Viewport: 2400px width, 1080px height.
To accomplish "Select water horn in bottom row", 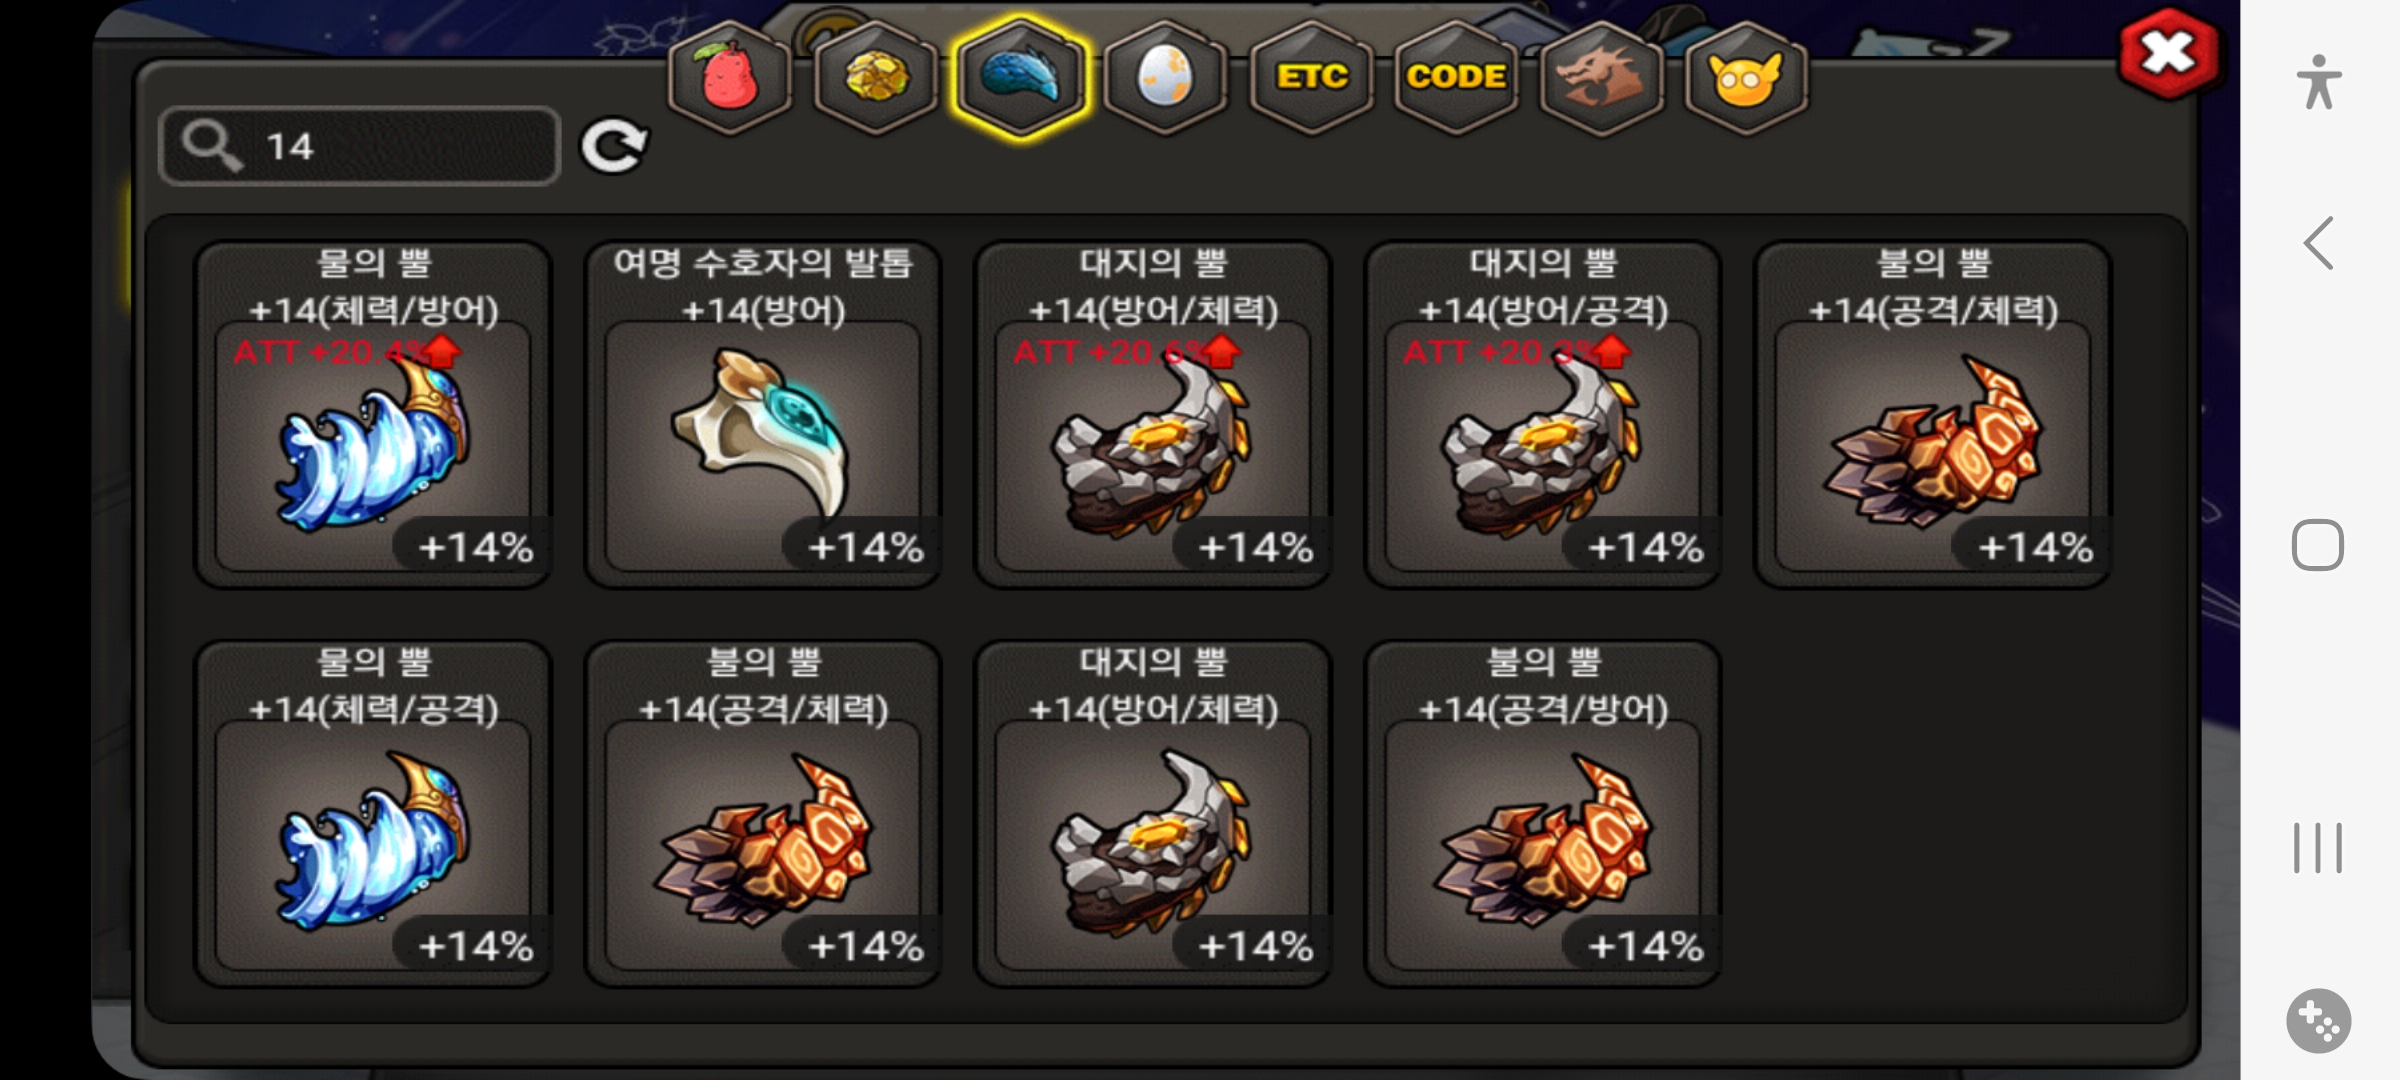I will tap(373, 814).
